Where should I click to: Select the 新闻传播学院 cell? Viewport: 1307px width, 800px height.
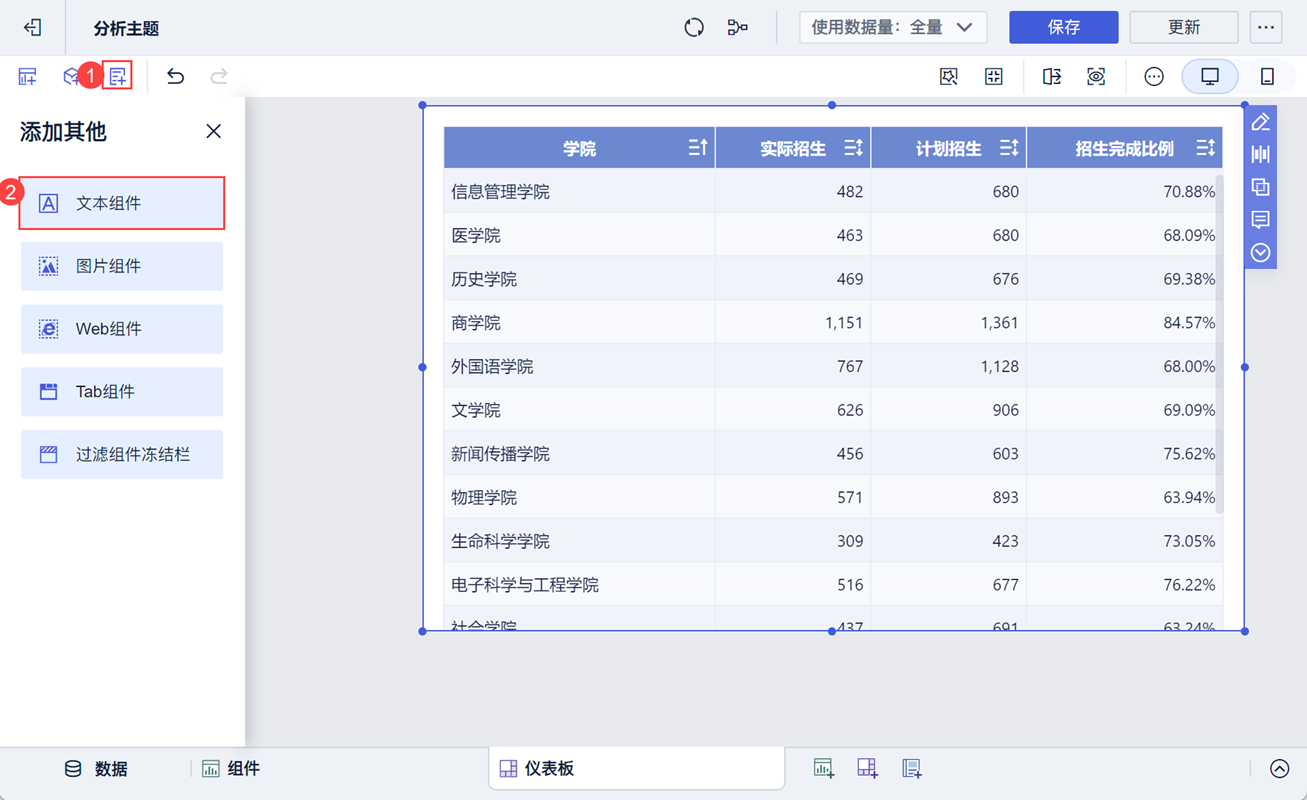pos(579,453)
